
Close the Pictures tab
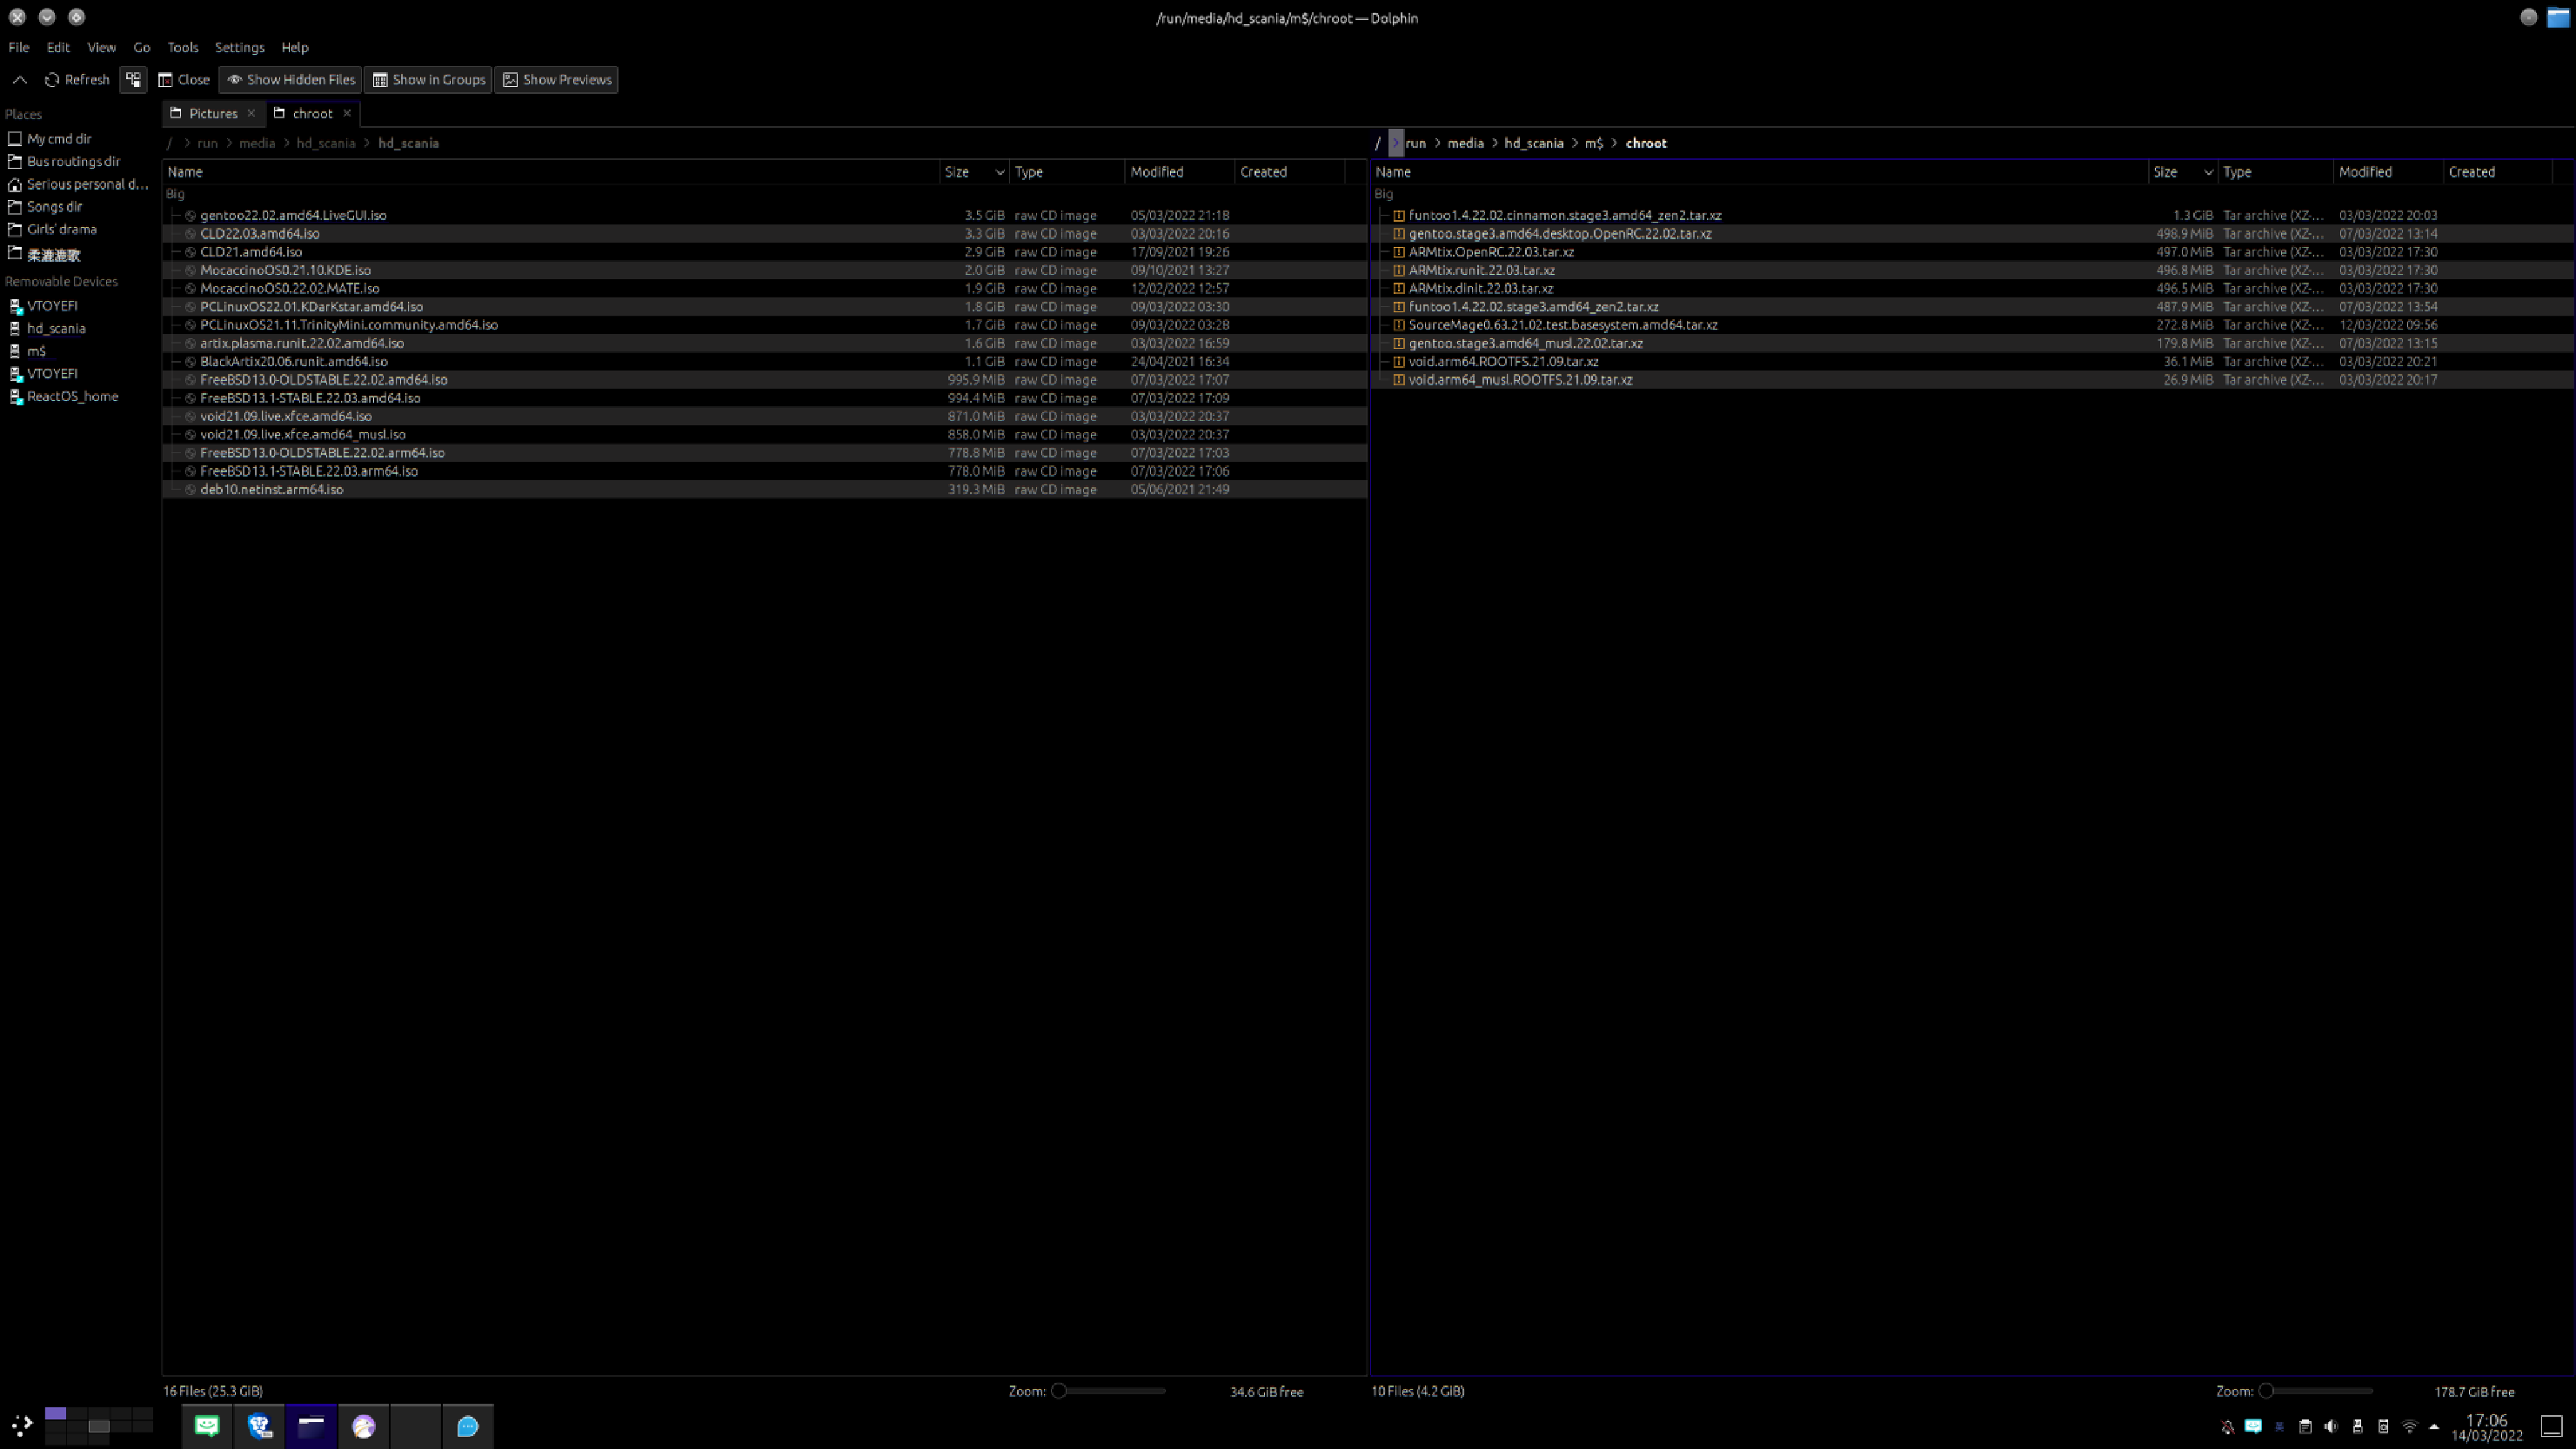pyautogui.click(x=251, y=113)
